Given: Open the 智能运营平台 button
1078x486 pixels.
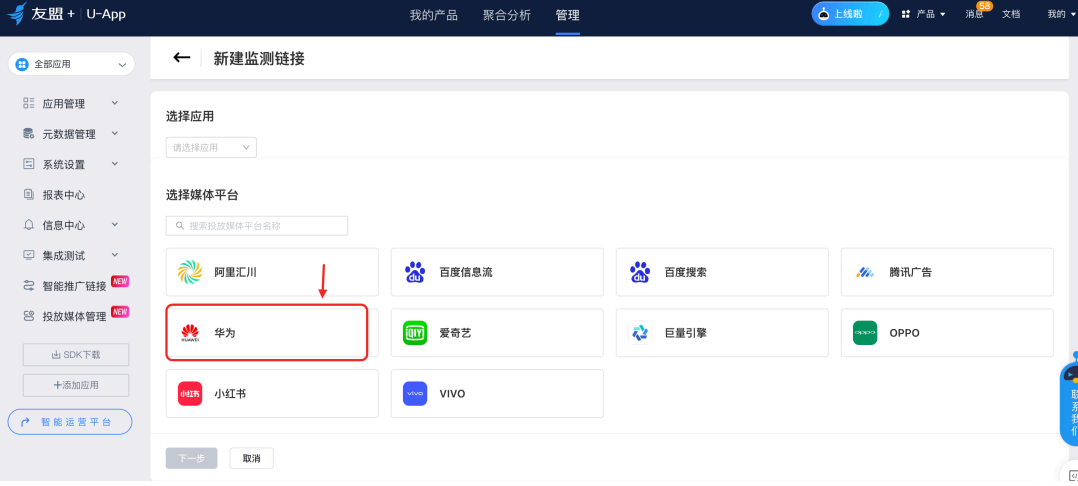Looking at the screenshot, I should [70, 422].
